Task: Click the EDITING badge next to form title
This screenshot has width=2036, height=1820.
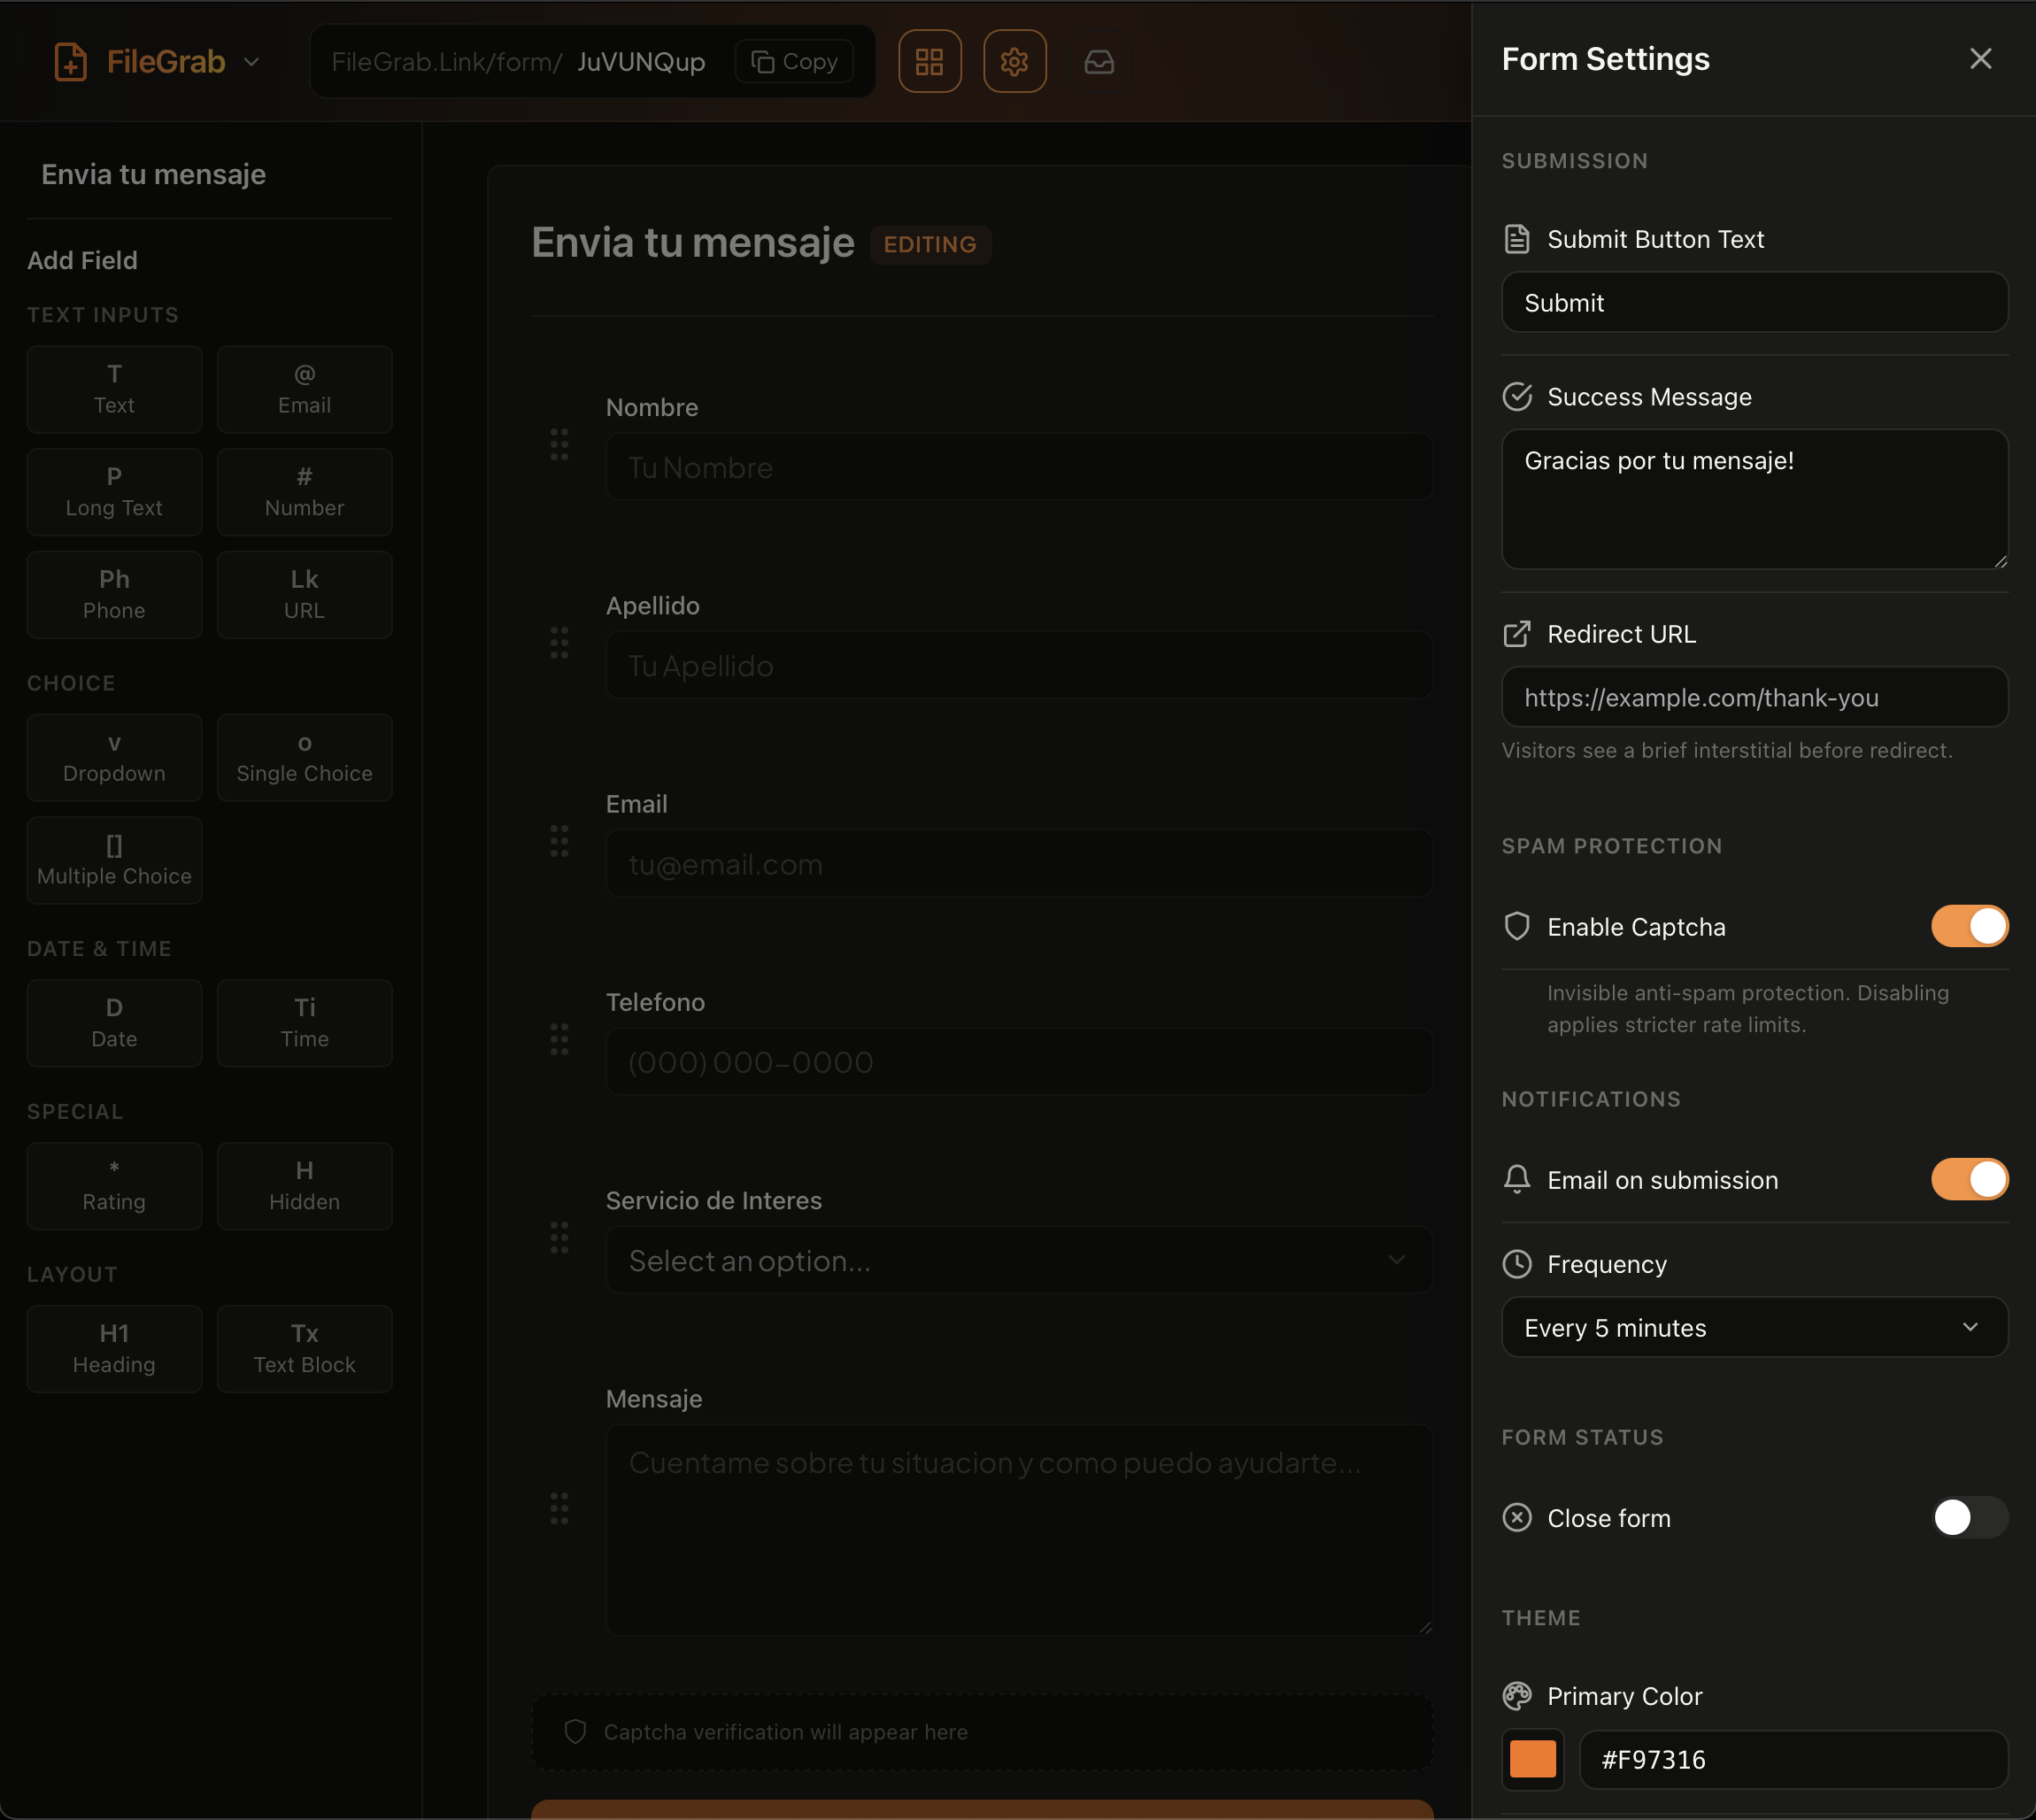Action: 930,244
